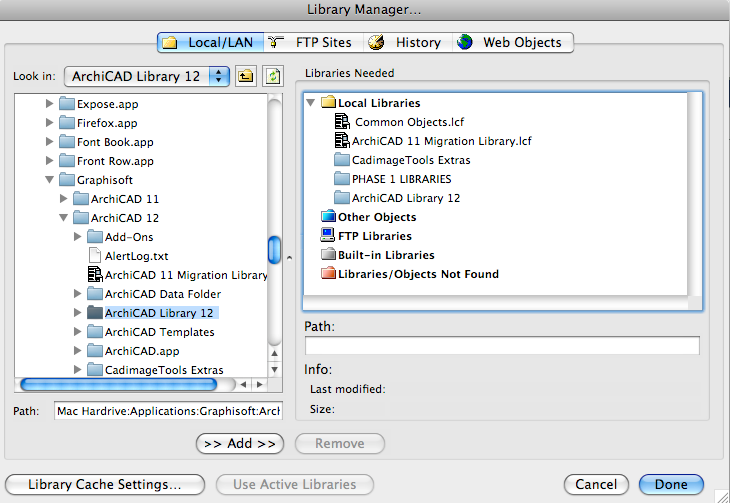Click the empty Path field under Libraries Needed
Image resolution: width=730 pixels, height=503 pixels.
pos(502,346)
